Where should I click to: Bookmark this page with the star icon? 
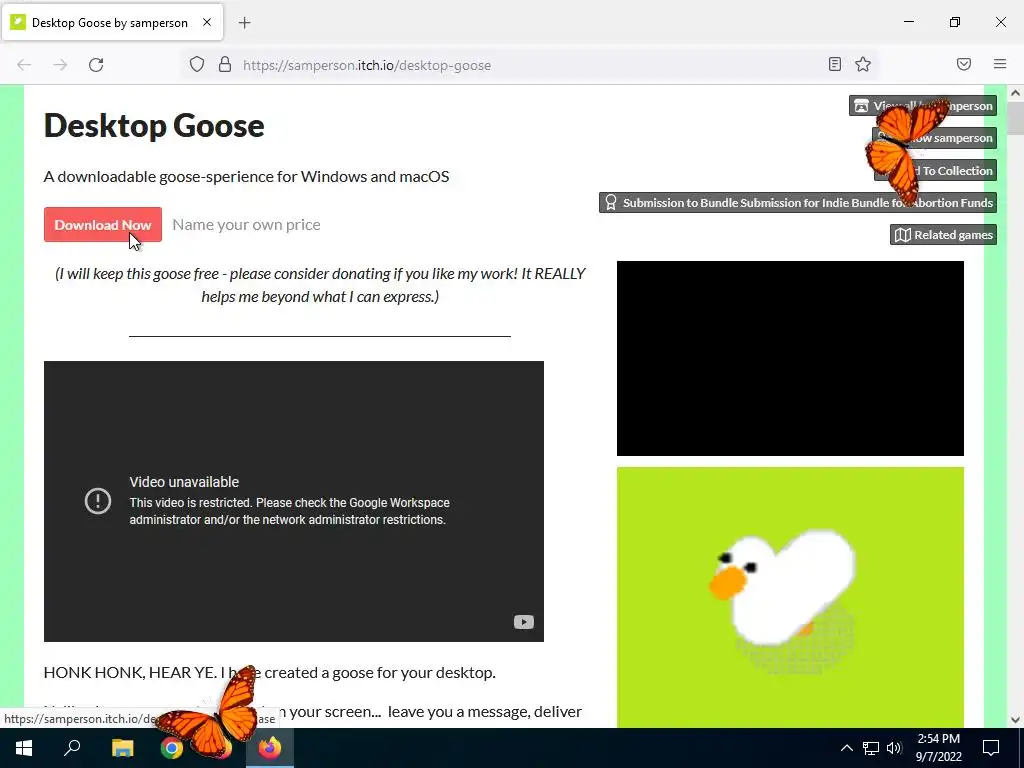(863, 64)
